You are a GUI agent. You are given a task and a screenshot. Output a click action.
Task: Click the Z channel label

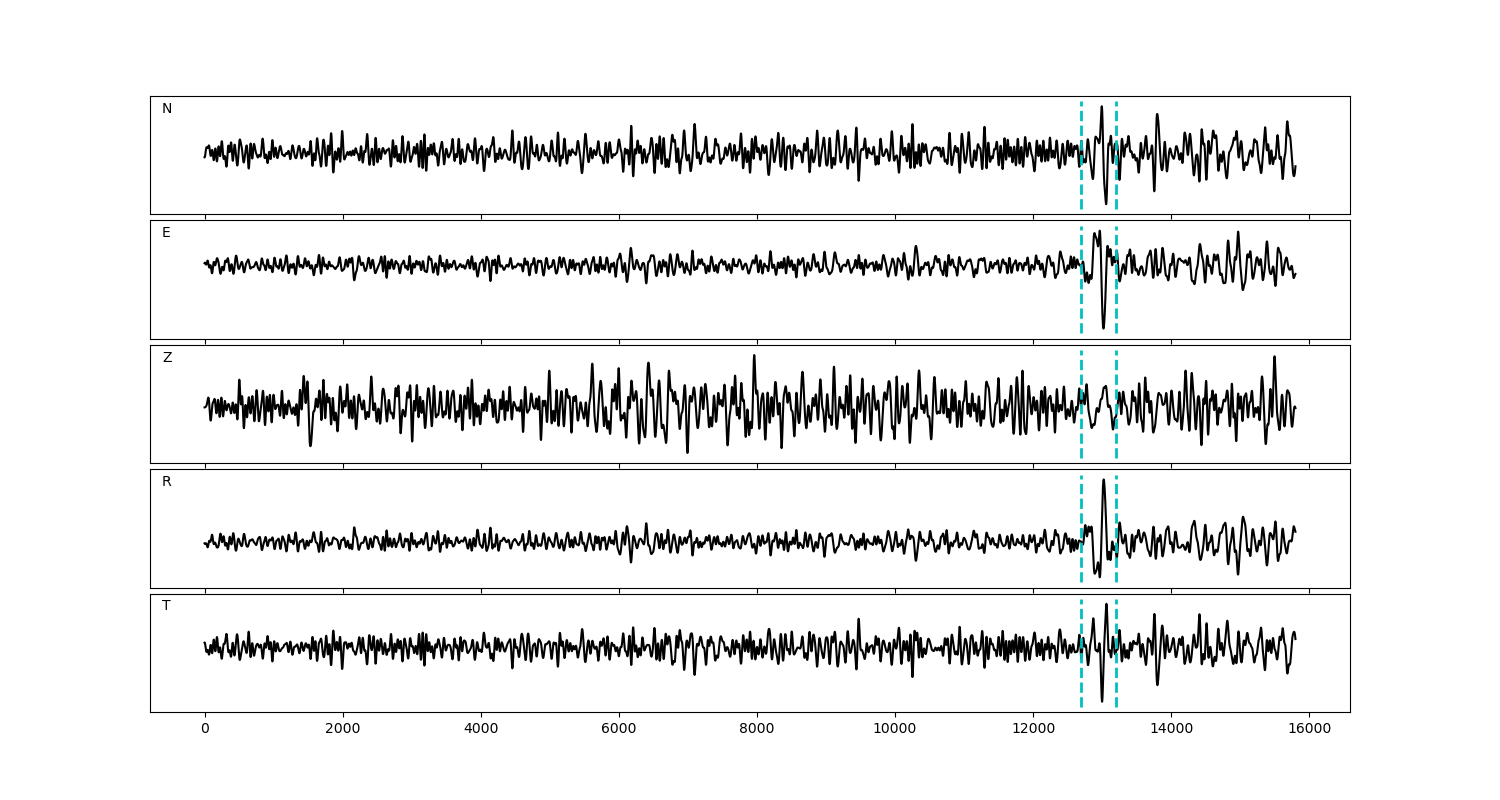pos(167,358)
